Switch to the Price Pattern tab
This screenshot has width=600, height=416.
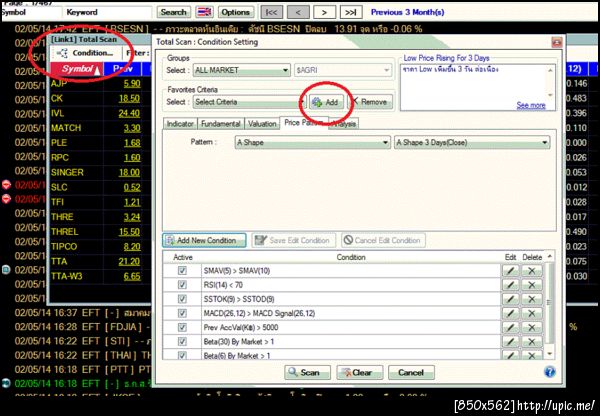pyautogui.click(x=303, y=123)
